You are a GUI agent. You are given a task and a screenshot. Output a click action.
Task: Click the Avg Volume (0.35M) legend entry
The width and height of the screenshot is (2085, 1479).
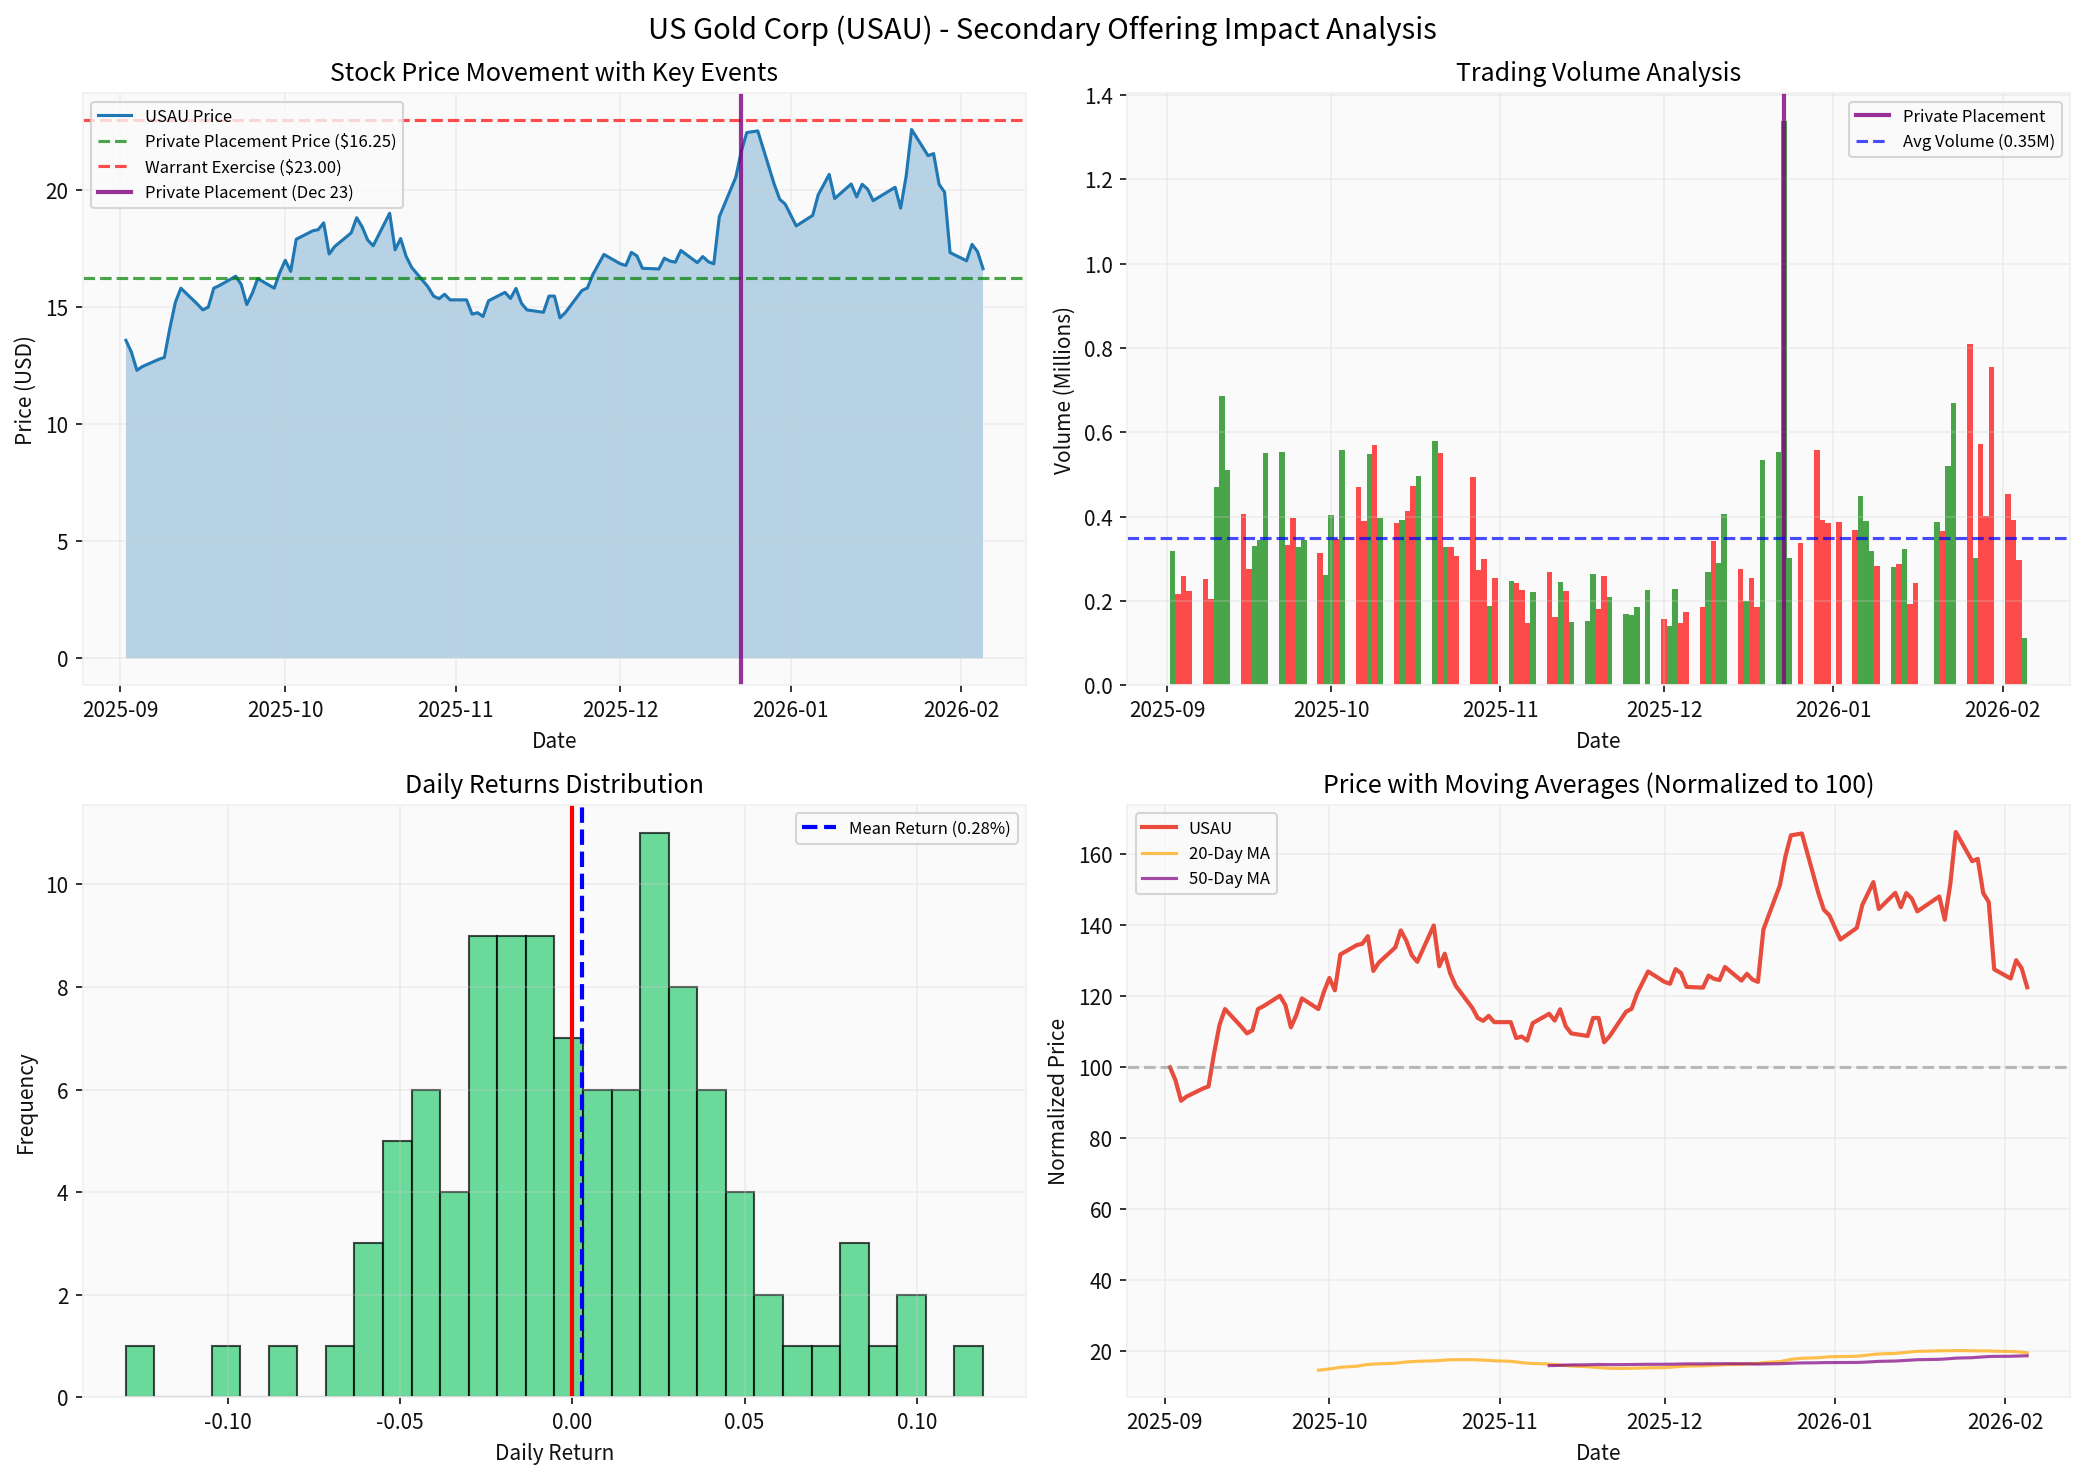pos(1977,141)
